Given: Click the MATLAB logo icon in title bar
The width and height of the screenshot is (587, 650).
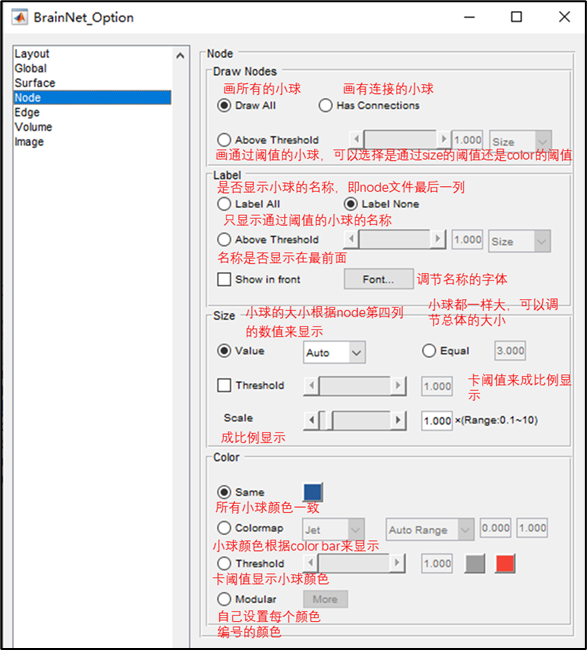Looking at the screenshot, I should pyautogui.click(x=19, y=17).
